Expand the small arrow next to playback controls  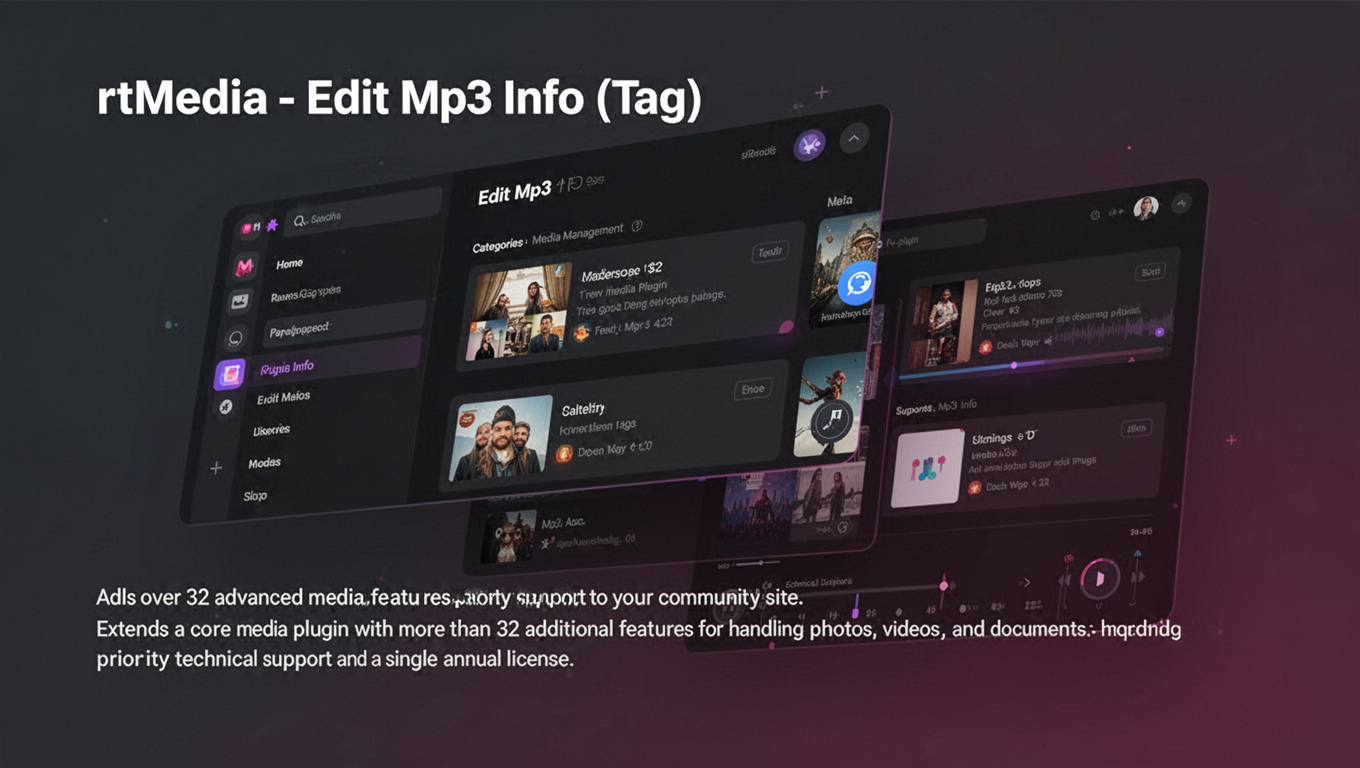point(1026,580)
